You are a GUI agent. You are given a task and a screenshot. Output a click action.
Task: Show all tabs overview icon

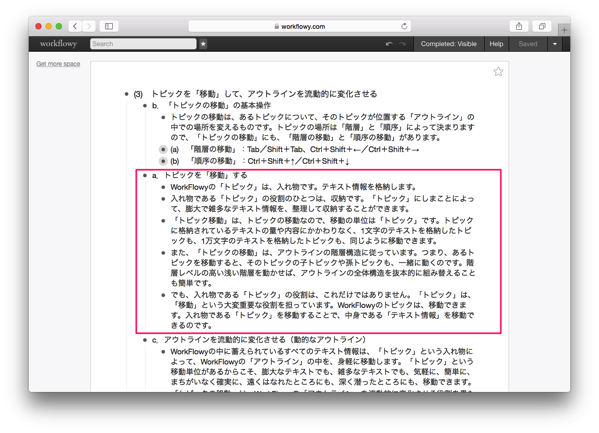[542, 26]
